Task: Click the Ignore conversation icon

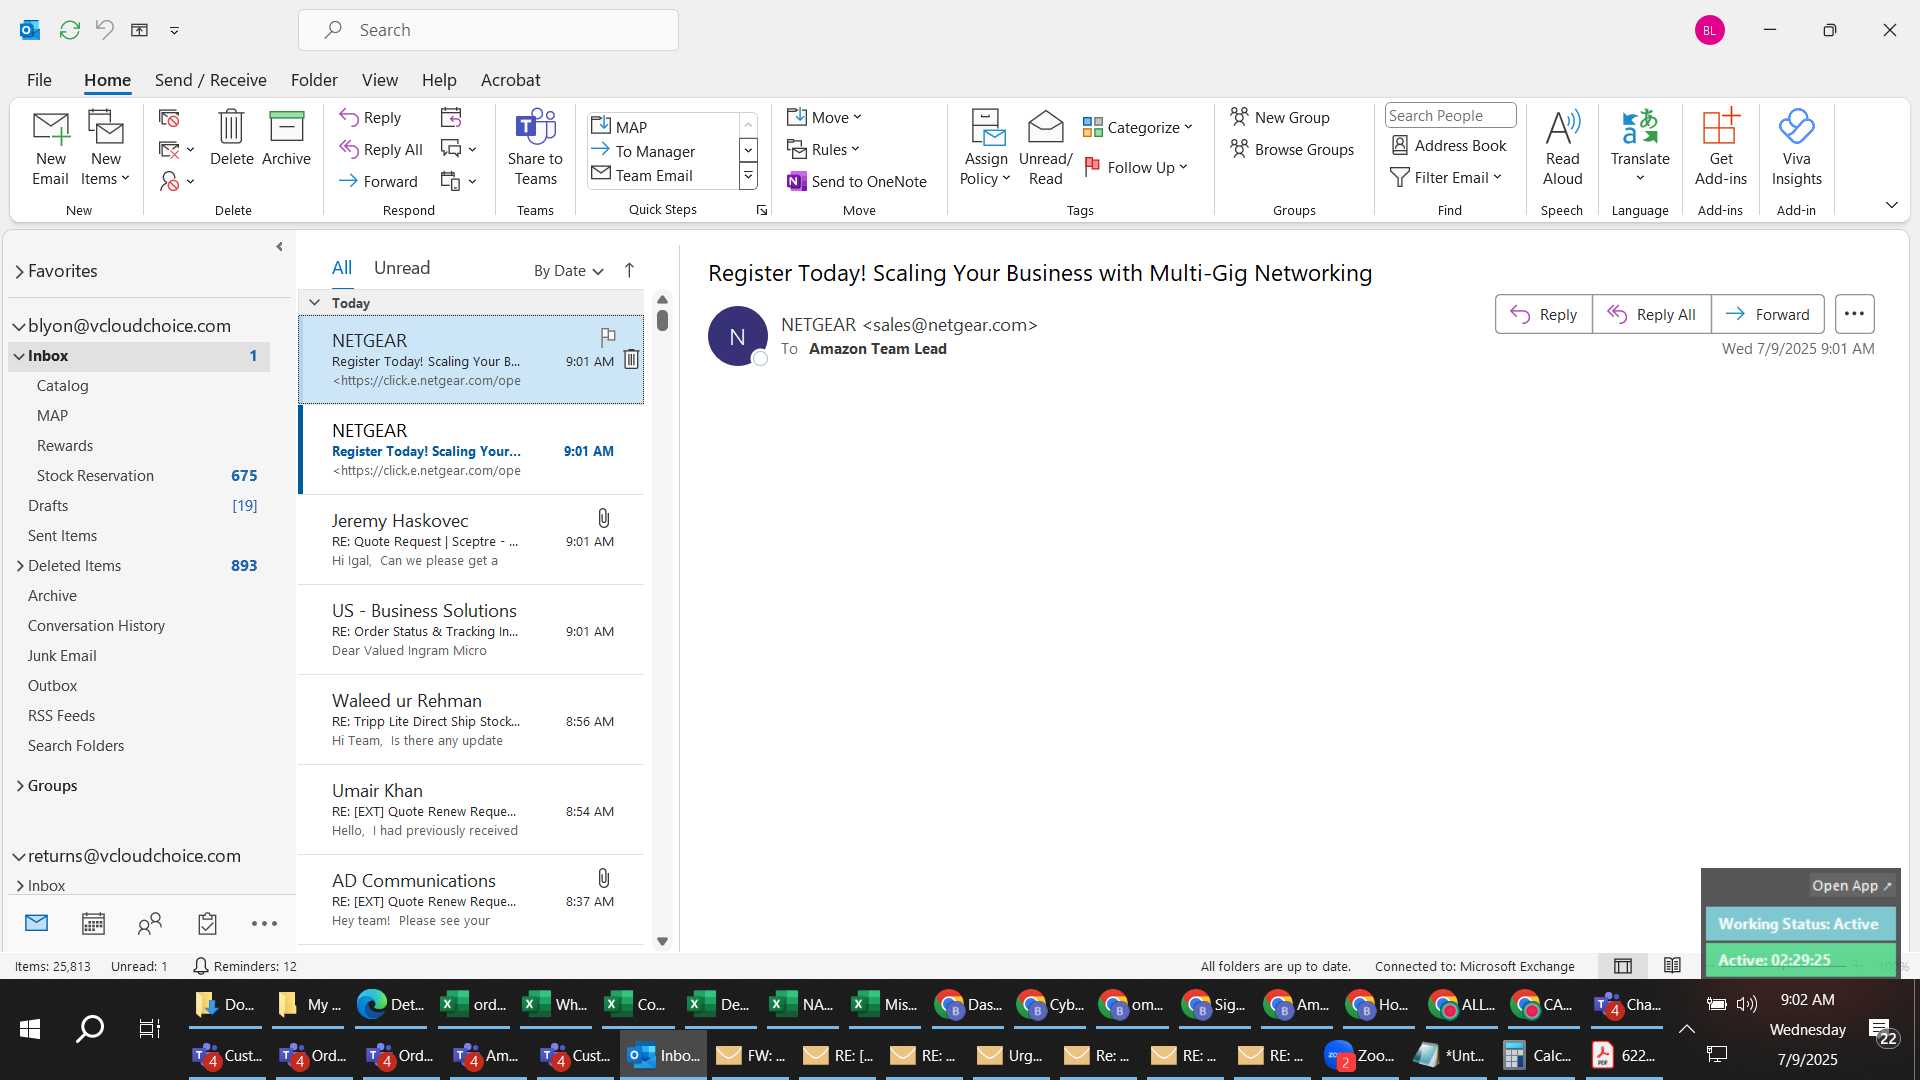Action: [x=169, y=118]
